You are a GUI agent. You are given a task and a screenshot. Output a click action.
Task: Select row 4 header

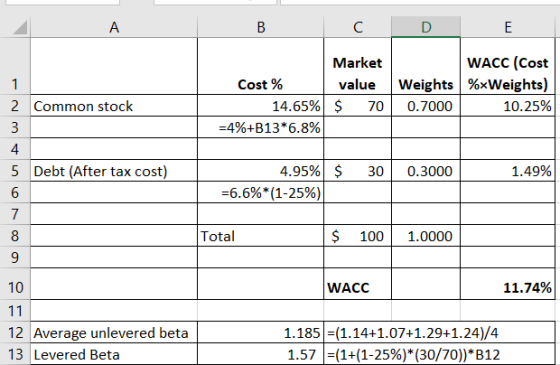pos(15,149)
